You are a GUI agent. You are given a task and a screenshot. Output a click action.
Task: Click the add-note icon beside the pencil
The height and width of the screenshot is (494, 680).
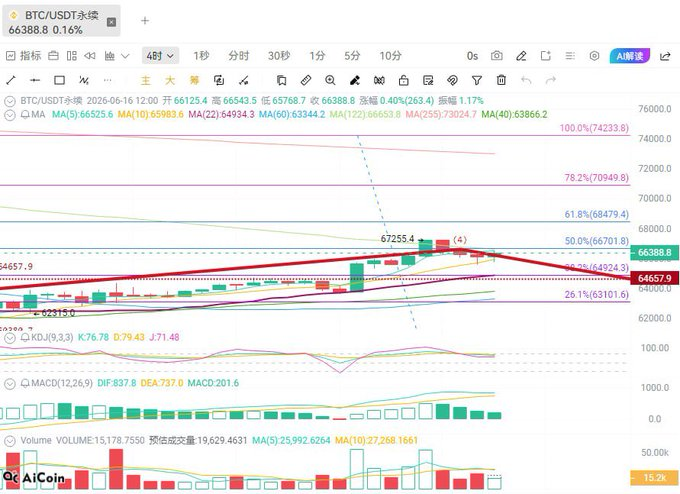point(546,56)
